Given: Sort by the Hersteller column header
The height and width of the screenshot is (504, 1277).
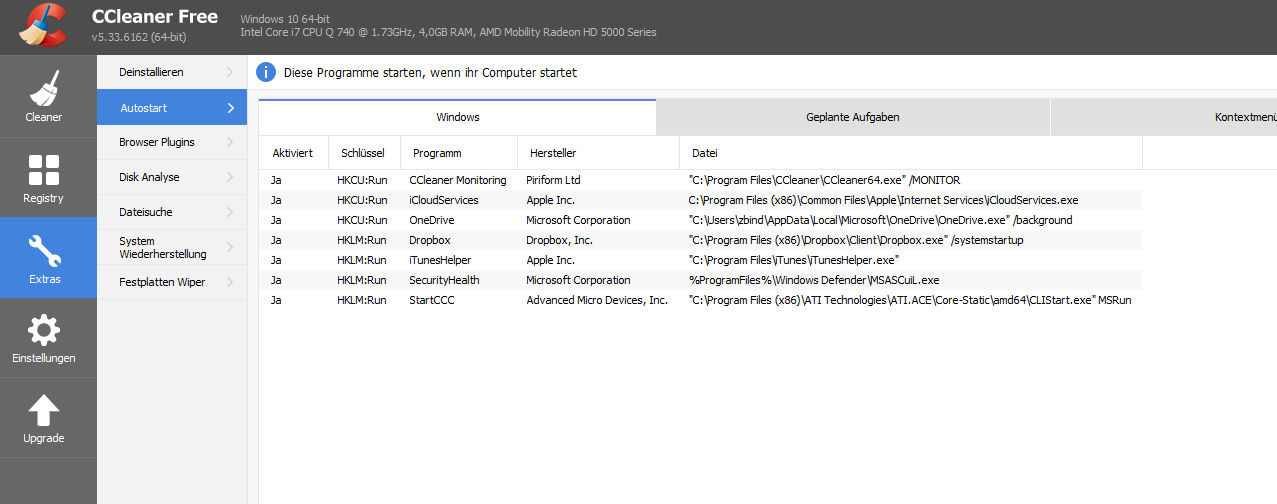Looking at the screenshot, I should coord(598,153).
